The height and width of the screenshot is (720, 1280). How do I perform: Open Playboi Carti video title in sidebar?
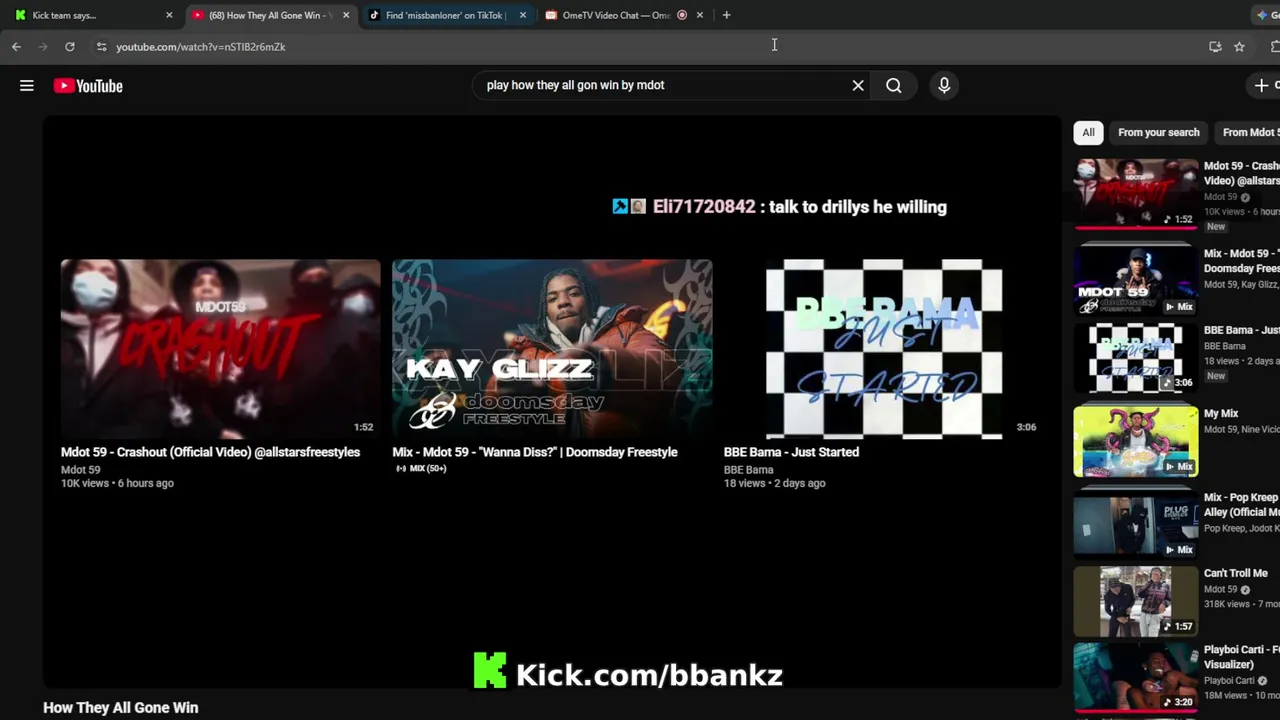pyautogui.click(x=1242, y=657)
